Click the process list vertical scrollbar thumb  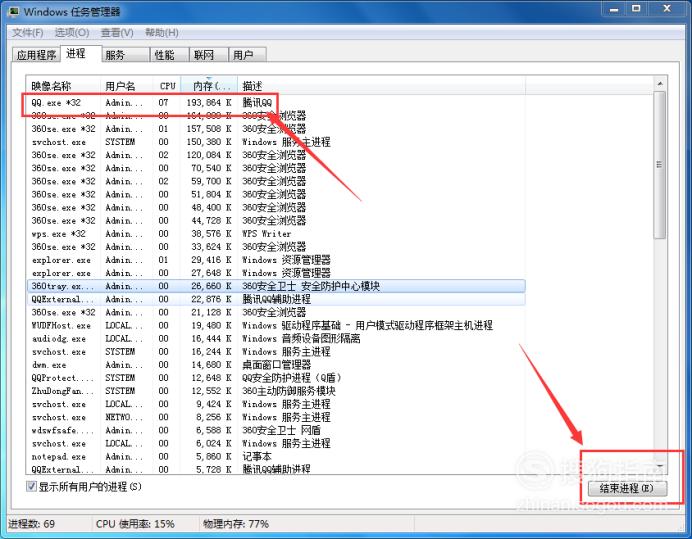[660, 165]
